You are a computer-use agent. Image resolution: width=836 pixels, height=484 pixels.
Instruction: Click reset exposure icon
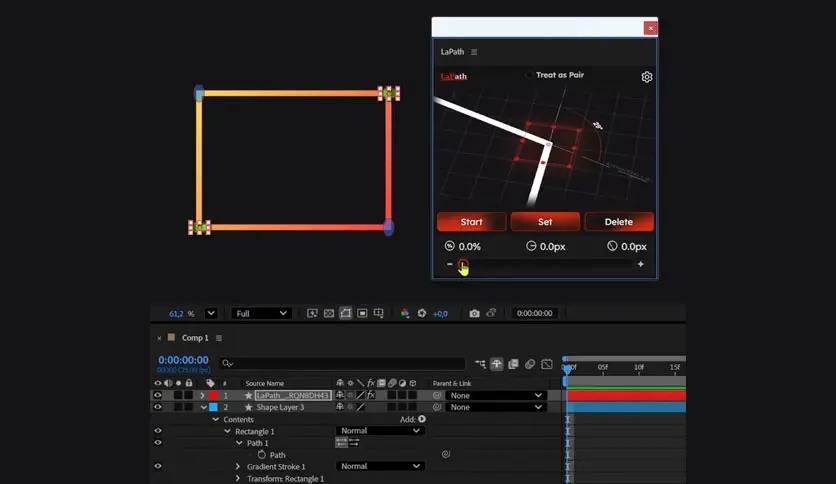click(422, 313)
